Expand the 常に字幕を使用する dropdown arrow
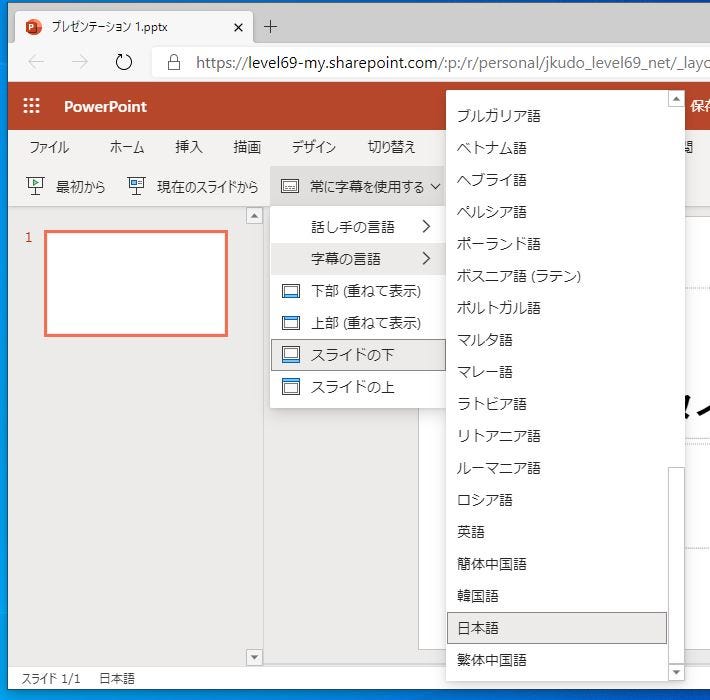The image size is (710, 700). pyautogui.click(x=435, y=187)
